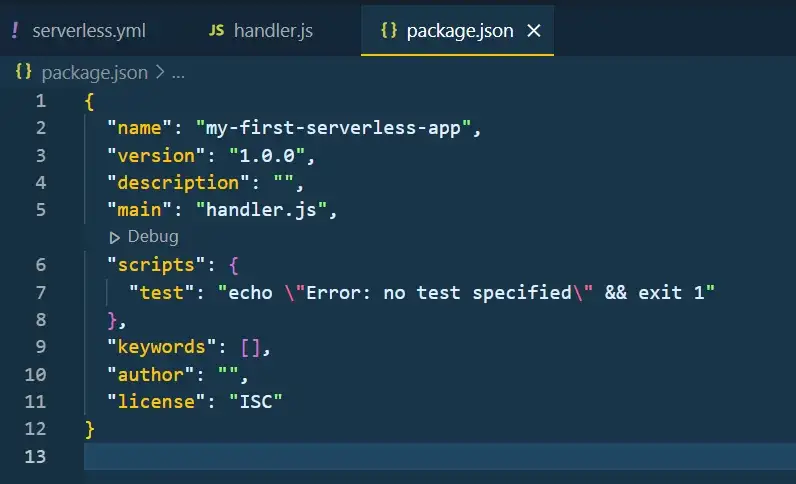The height and width of the screenshot is (484, 796).
Task: Click the "handler.js" main value
Action: click(261, 210)
